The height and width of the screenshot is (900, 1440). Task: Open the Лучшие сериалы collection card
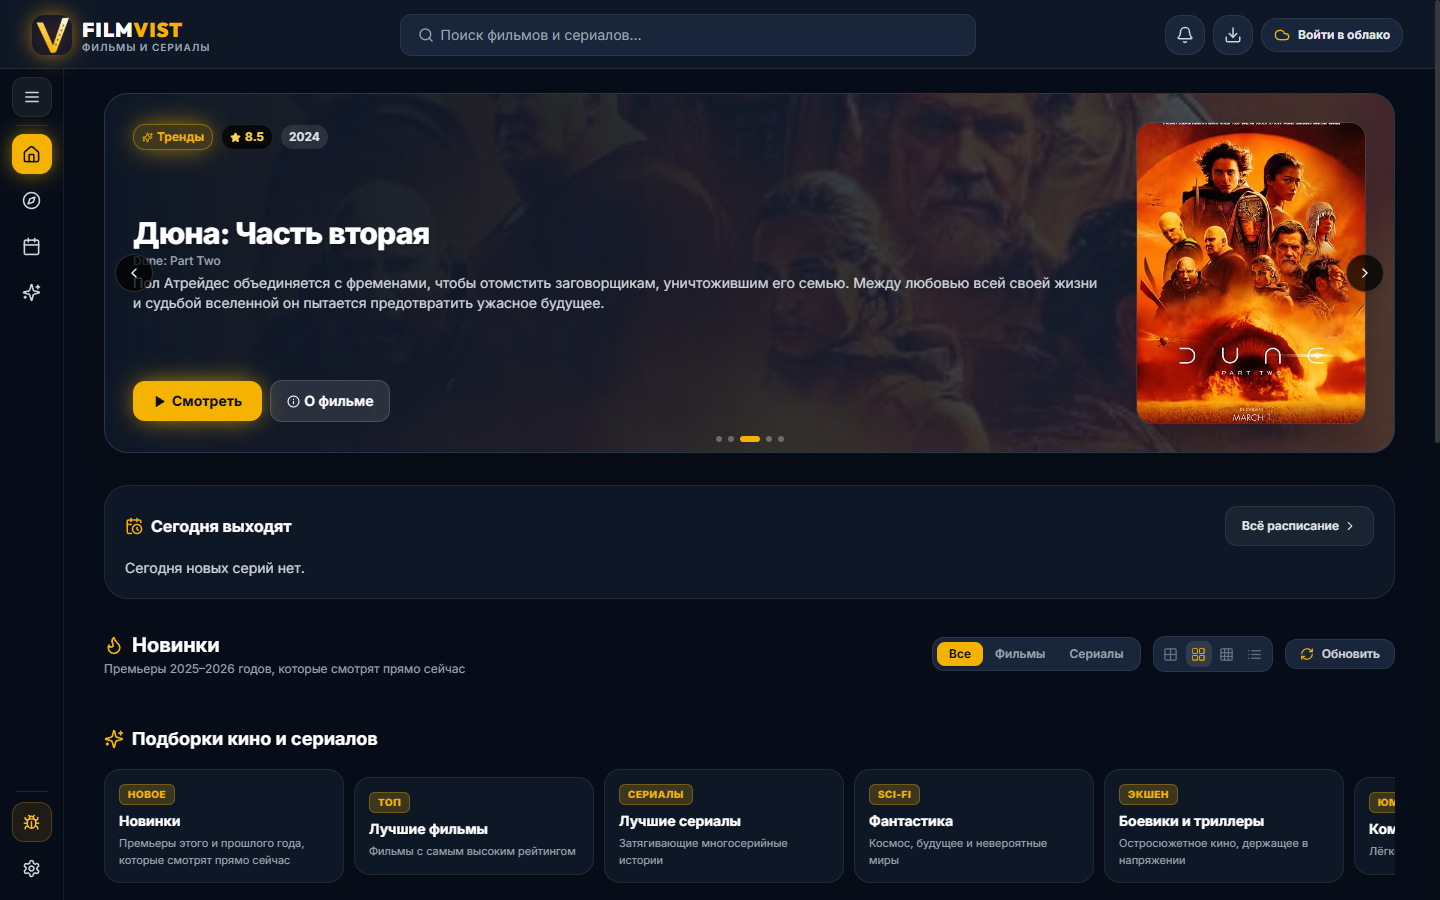point(724,826)
